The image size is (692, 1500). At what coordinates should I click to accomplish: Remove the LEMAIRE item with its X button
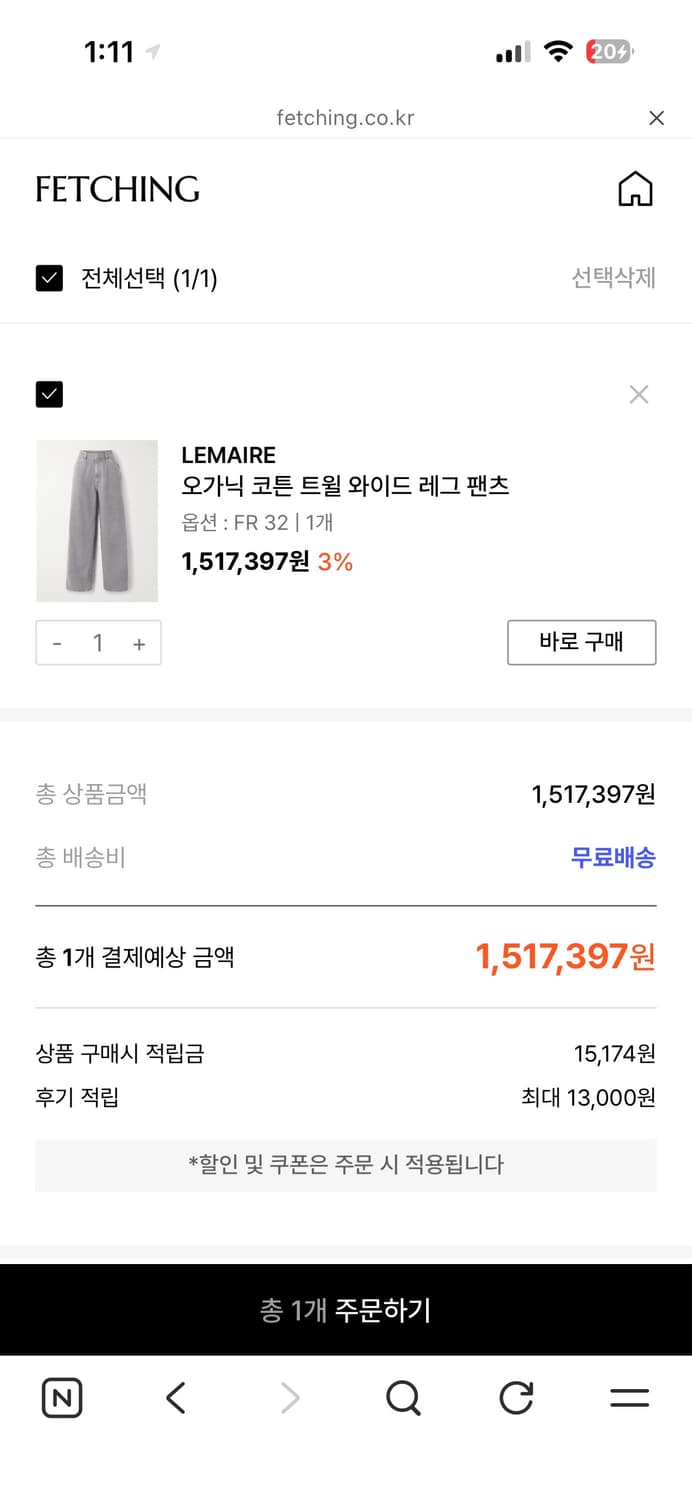pyautogui.click(x=639, y=394)
